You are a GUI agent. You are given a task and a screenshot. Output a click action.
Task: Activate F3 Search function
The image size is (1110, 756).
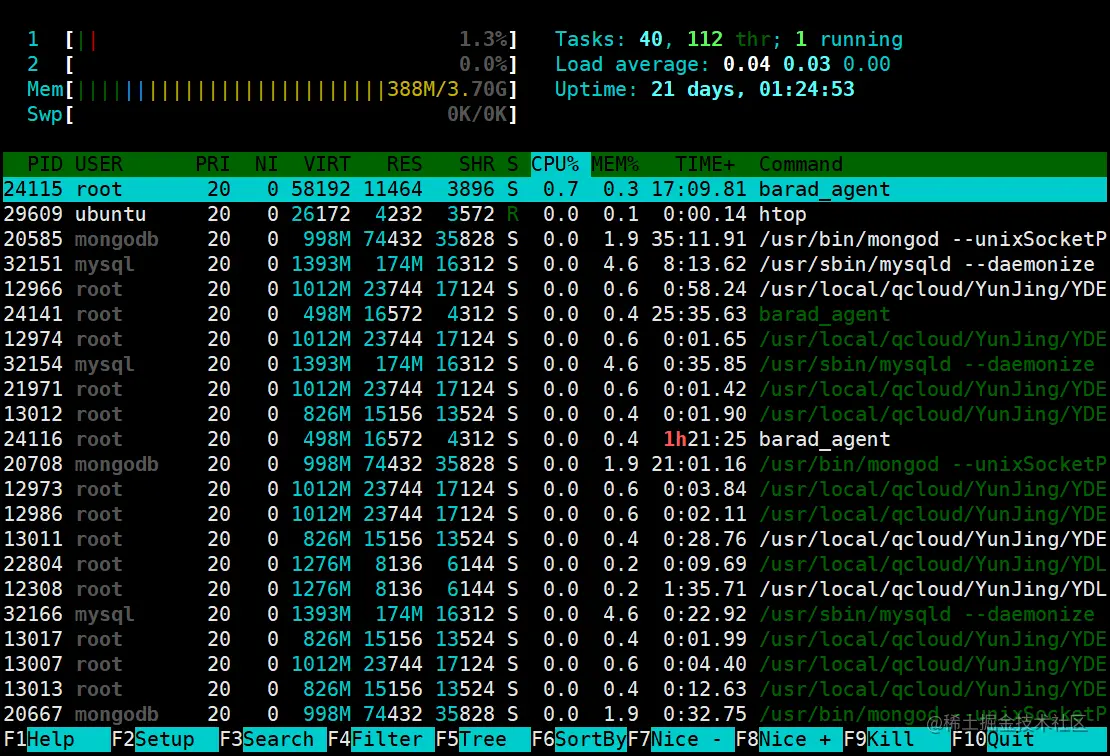tap(273, 739)
